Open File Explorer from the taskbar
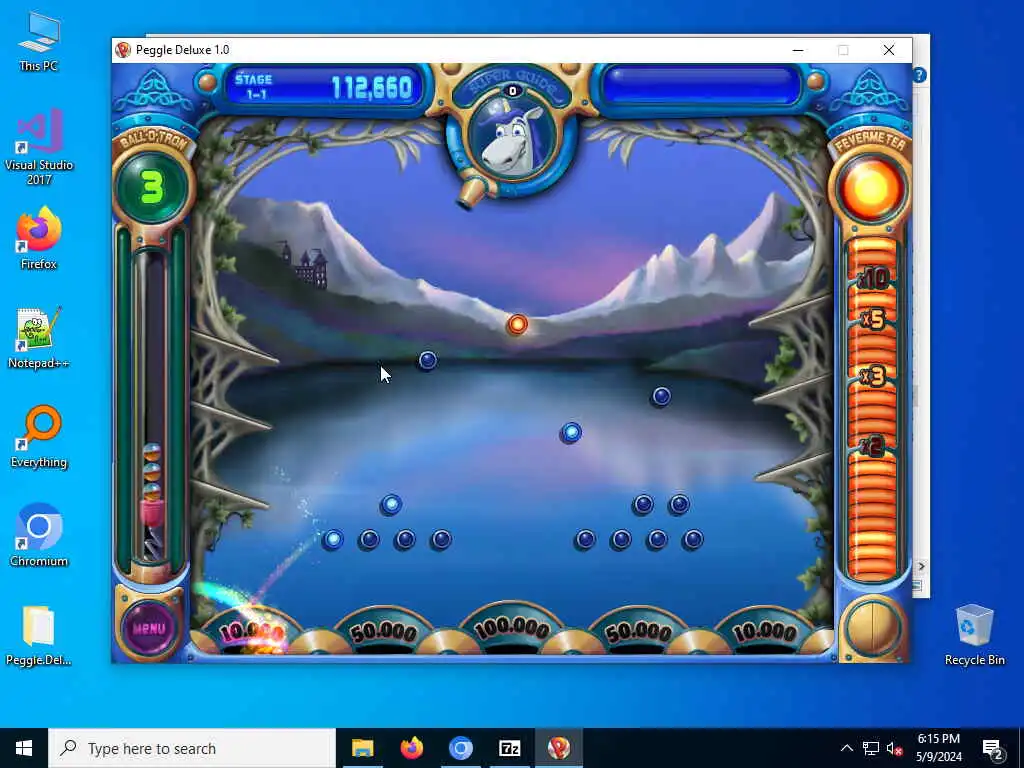The image size is (1024, 768). tap(362, 748)
